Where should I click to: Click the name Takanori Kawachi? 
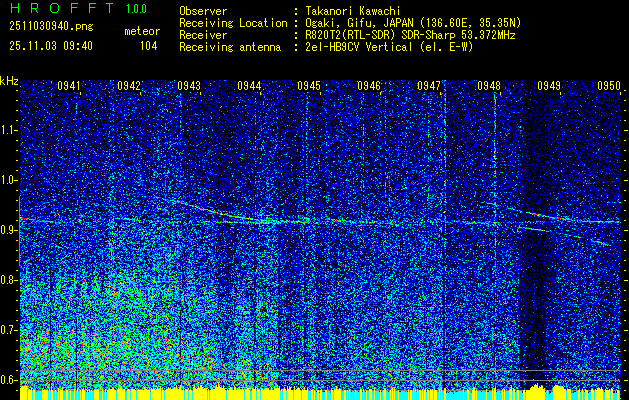(x=352, y=11)
